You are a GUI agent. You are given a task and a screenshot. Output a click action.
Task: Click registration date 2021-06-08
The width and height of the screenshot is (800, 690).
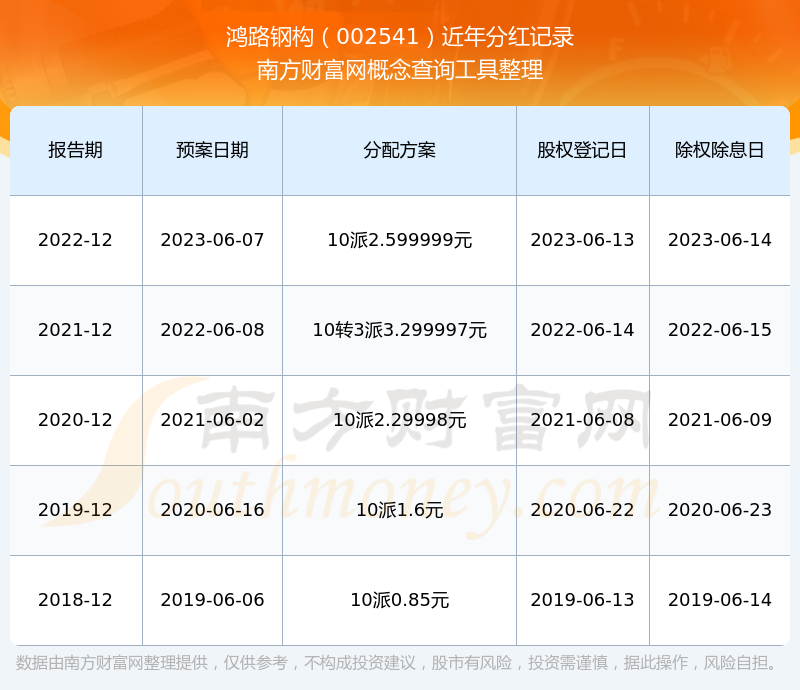[x=582, y=420]
